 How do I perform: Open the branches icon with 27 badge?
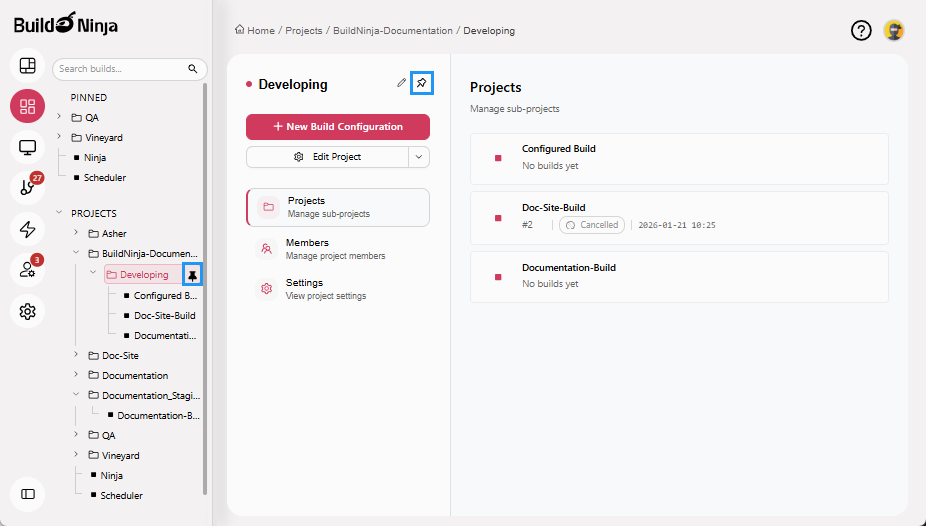point(27,188)
